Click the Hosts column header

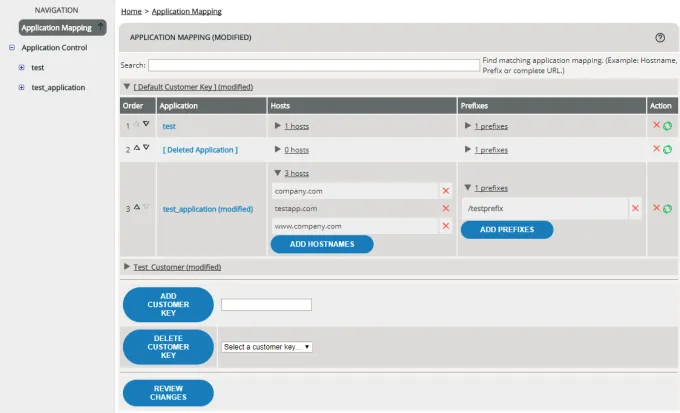pos(362,105)
